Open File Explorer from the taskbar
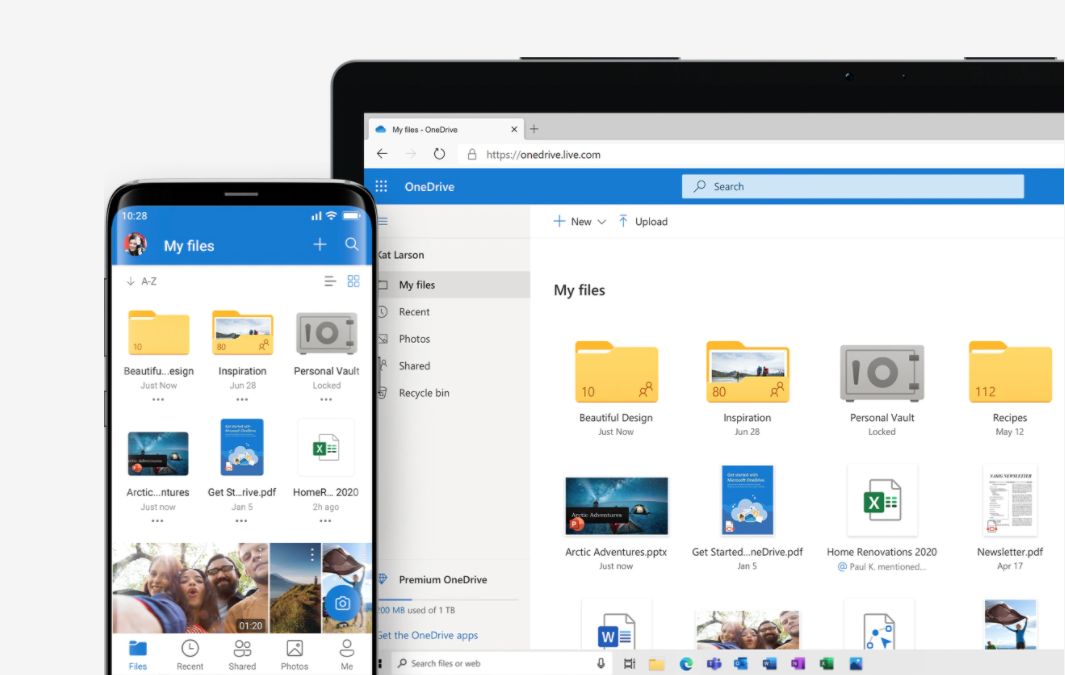Viewport: 1065px width, 675px height. 656,664
